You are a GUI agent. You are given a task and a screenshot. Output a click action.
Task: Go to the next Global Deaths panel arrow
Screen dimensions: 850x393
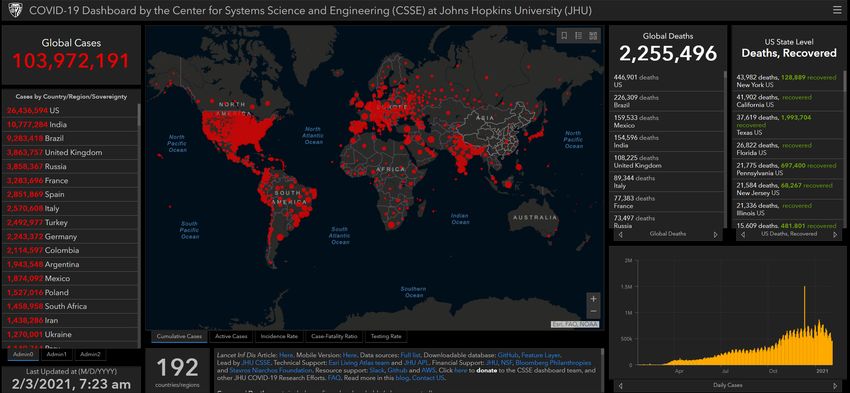coord(716,235)
